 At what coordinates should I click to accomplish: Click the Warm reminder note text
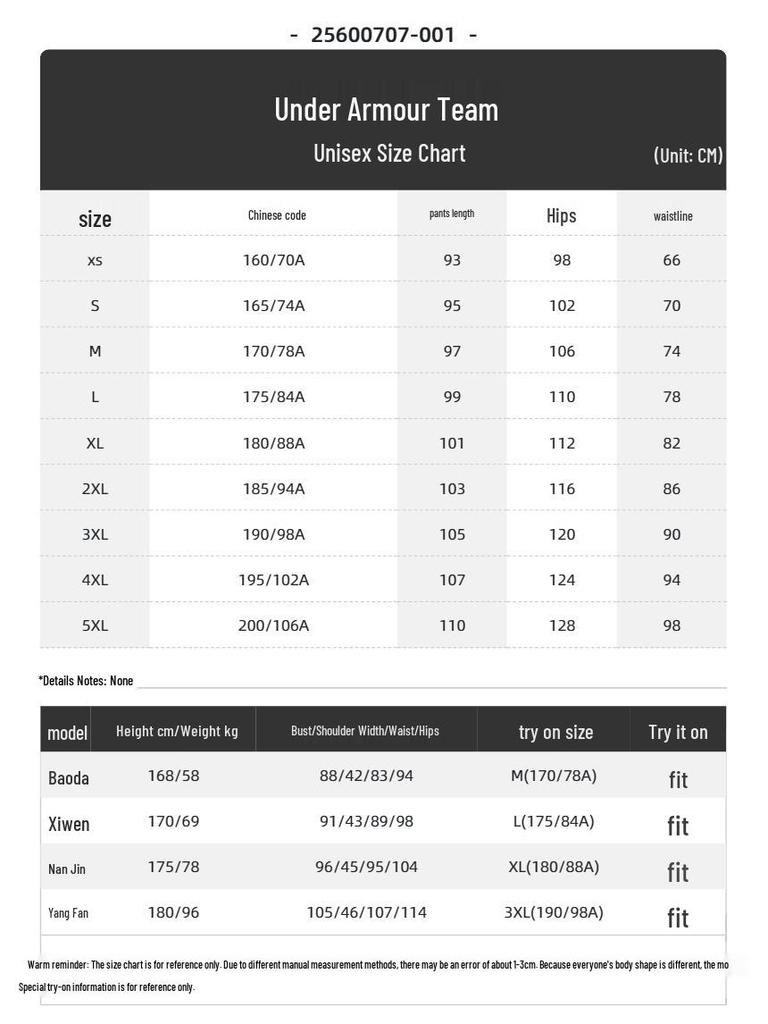377,965
